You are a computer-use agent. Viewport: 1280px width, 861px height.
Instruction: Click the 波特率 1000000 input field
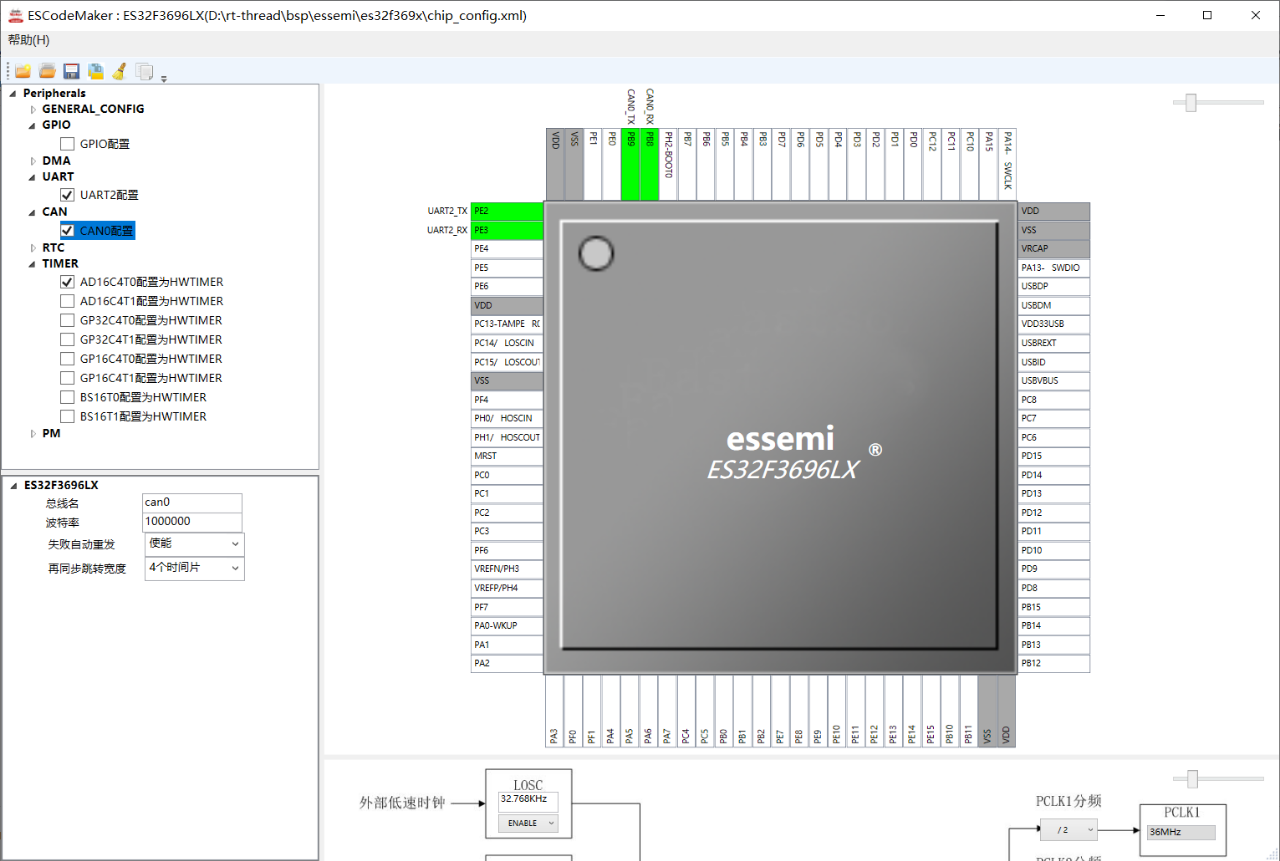pyautogui.click(x=192, y=521)
